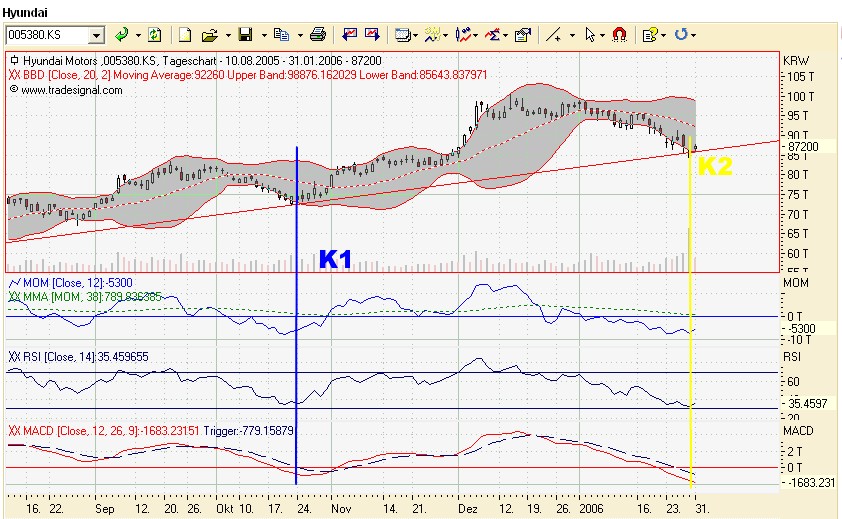Click the BBD Bollinger Band legend text
Viewport: 842px width, 519px height.
pyautogui.click(x=248, y=75)
